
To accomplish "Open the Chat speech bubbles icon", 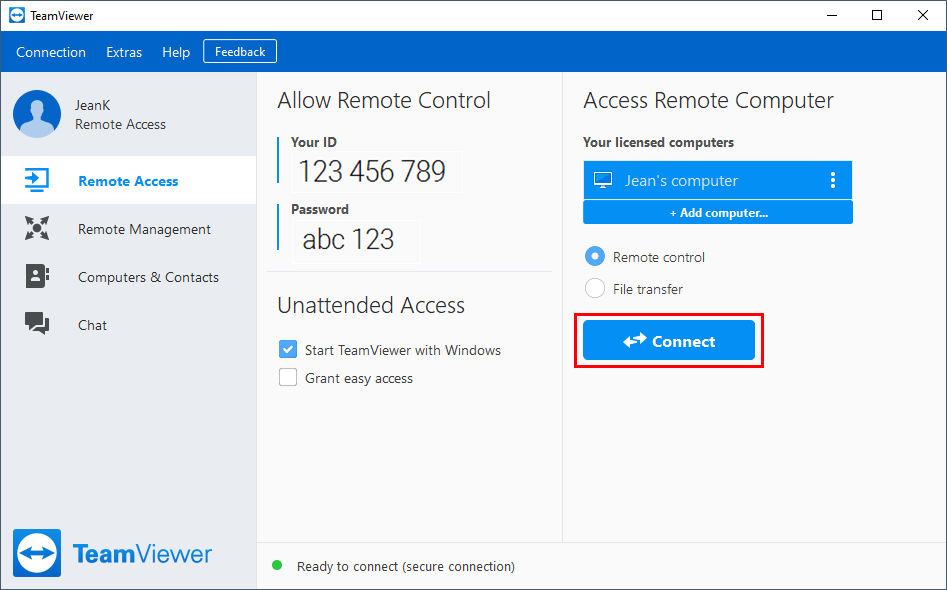I will pos(37,324).
